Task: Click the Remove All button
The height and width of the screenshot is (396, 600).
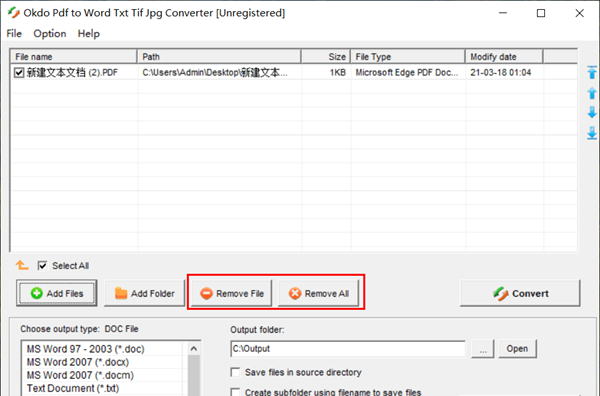Action: tap(318, 293)
